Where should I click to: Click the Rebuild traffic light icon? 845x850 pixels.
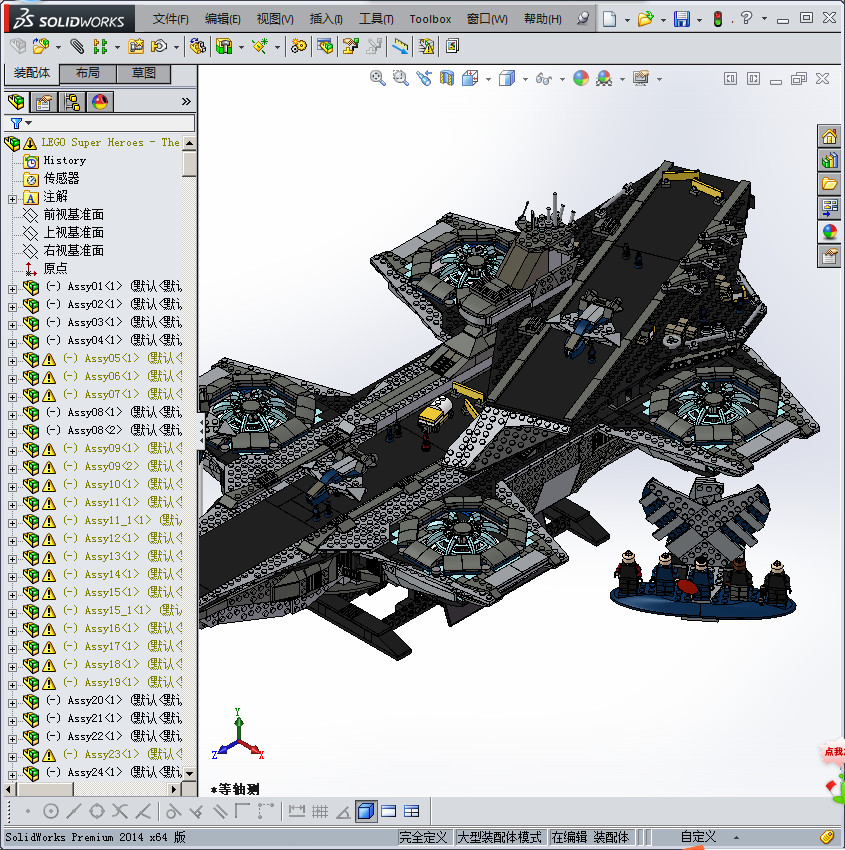[718, 19]
